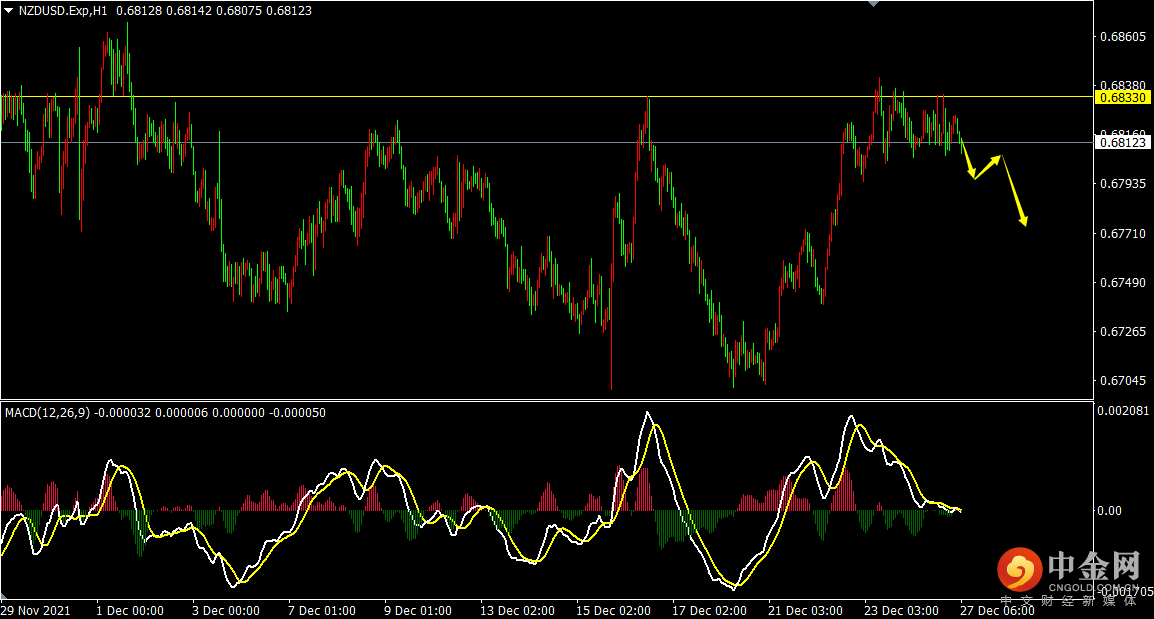Click the chart shift triangle at top edge
1154x619 pixels.
pos(873,5)
